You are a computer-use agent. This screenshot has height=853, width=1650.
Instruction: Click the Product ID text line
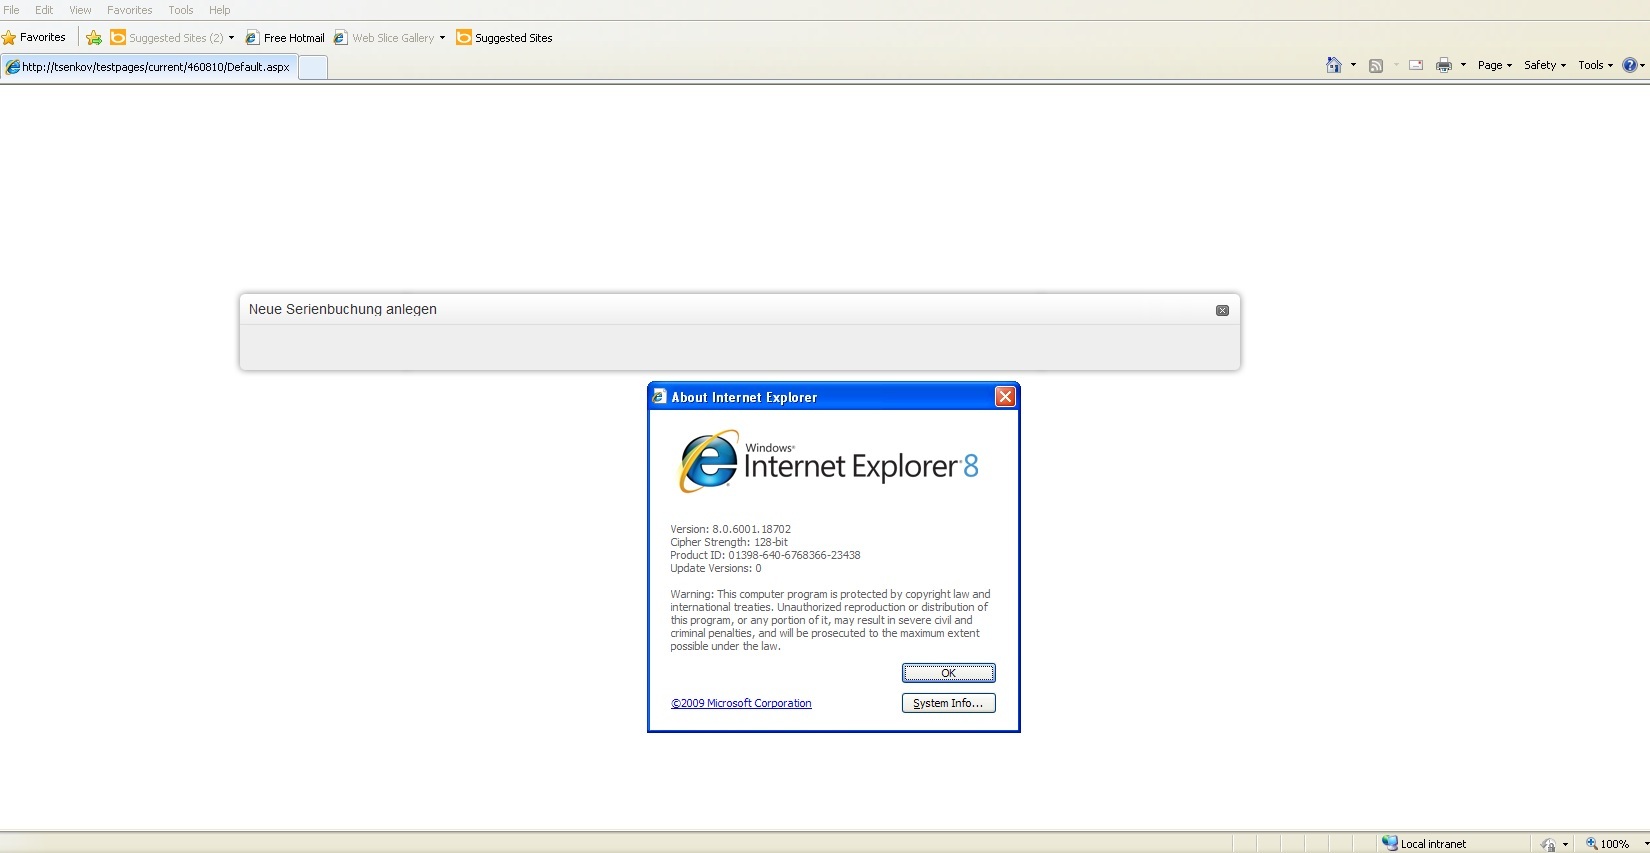point(765,555)
